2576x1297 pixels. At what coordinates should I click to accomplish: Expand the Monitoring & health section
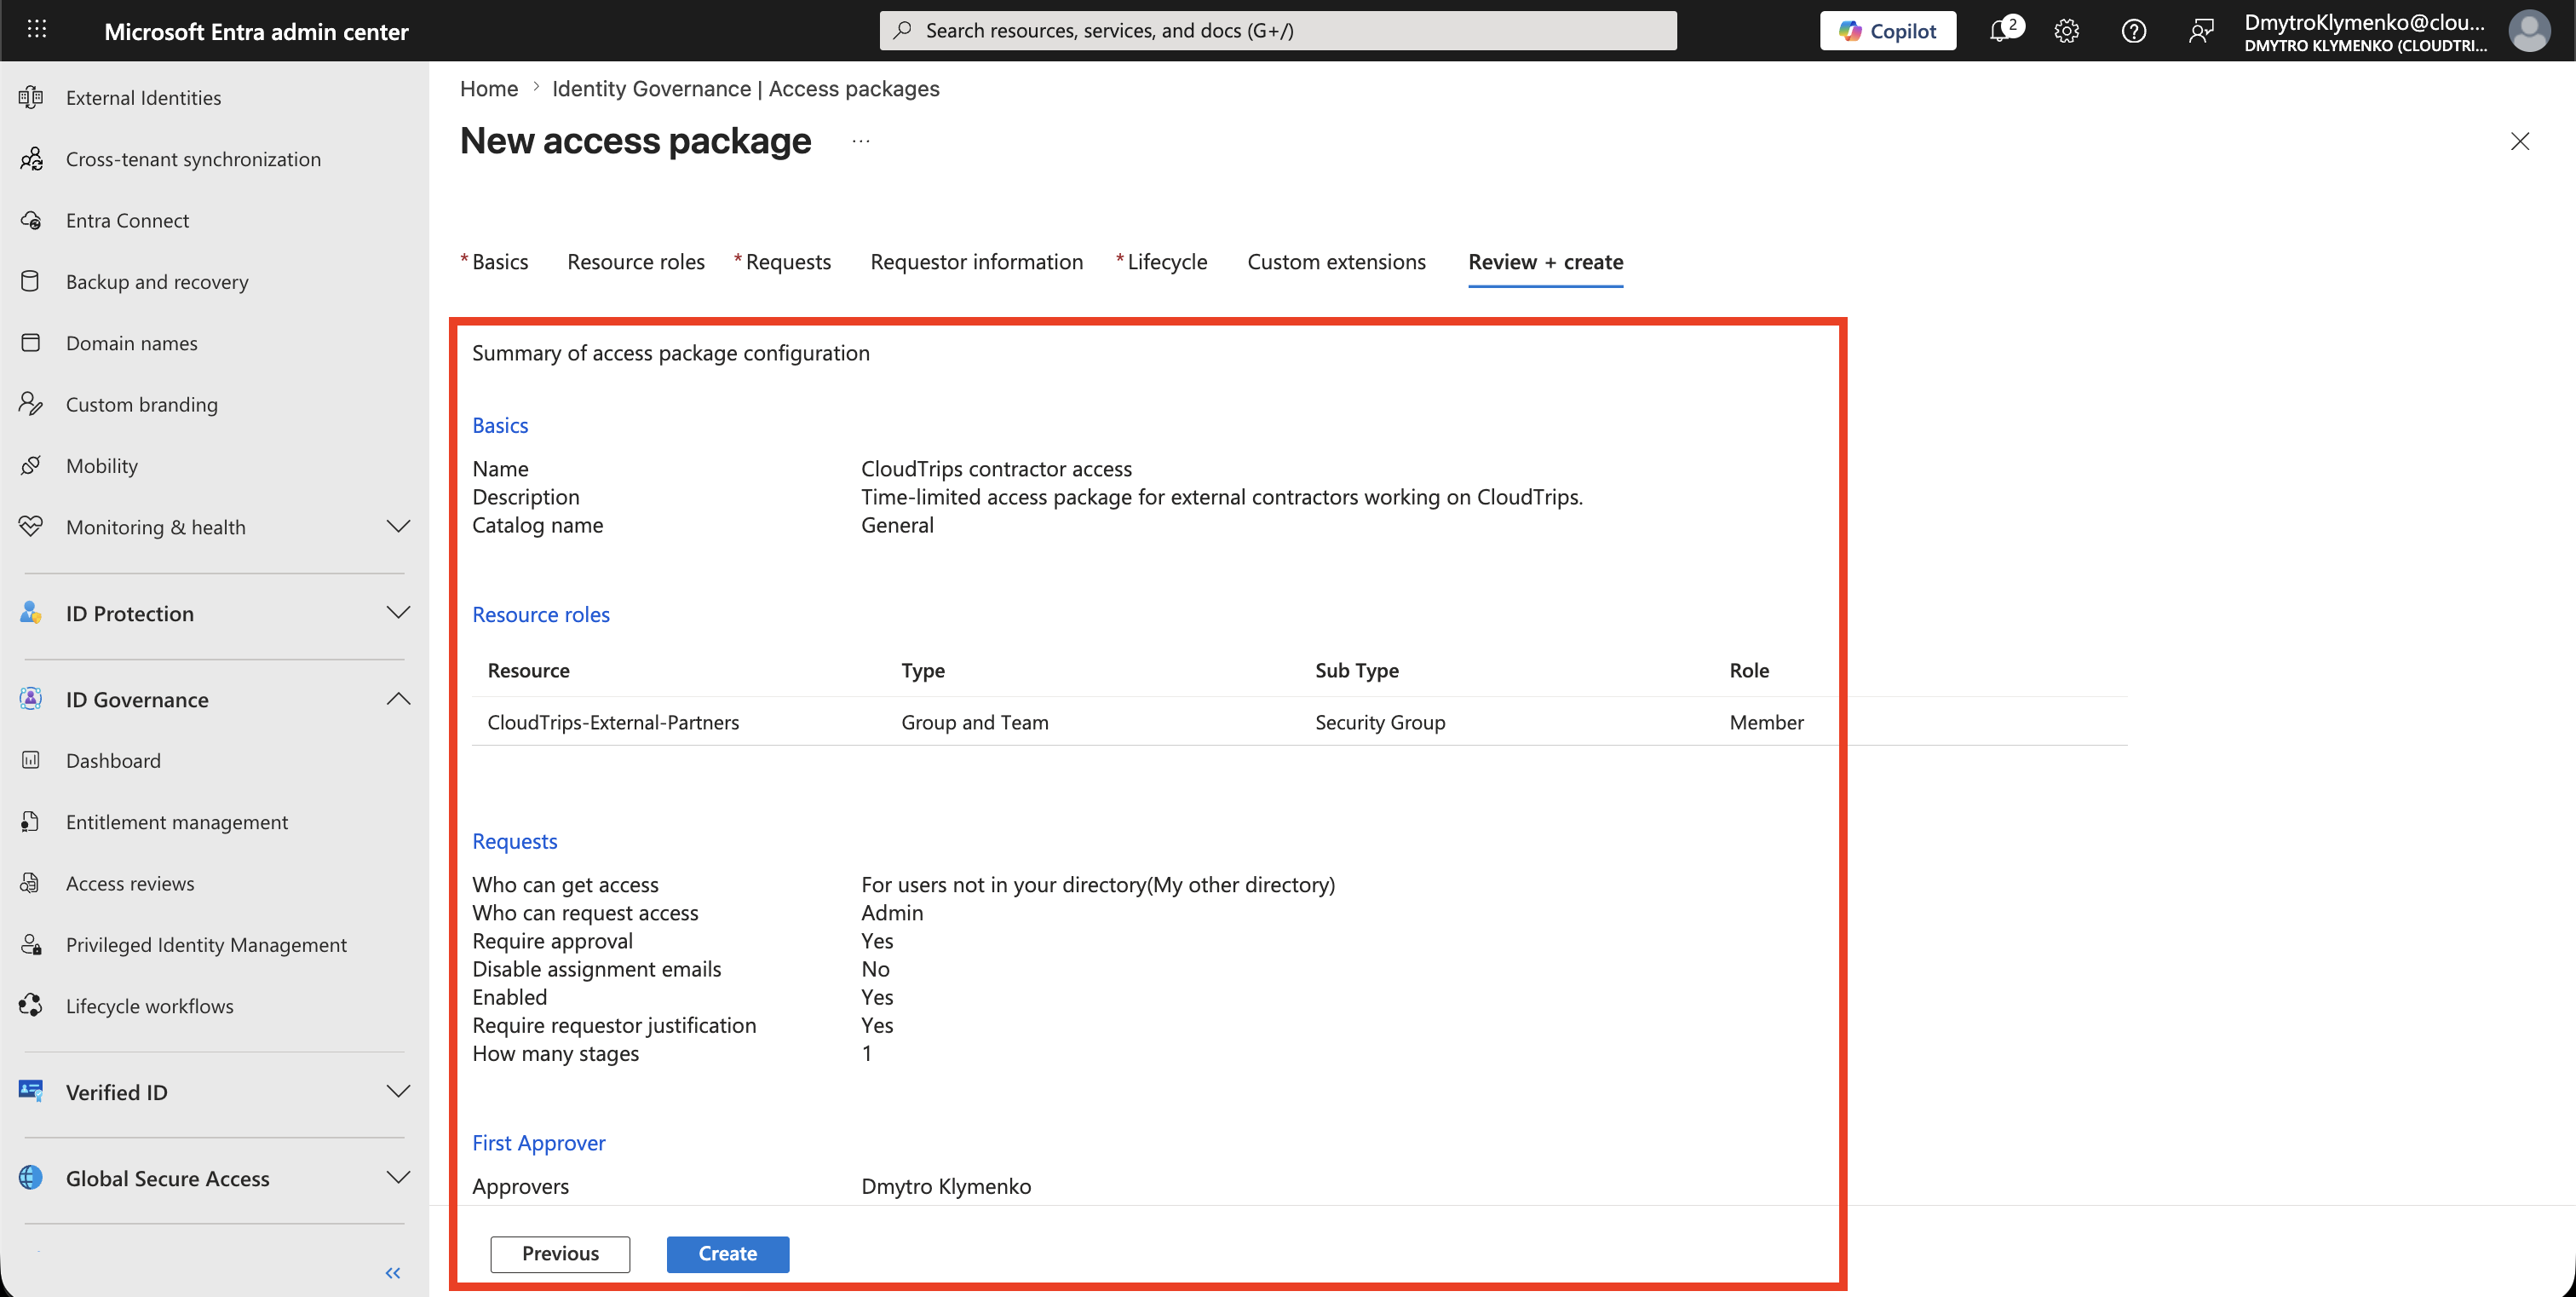[398, 526]
